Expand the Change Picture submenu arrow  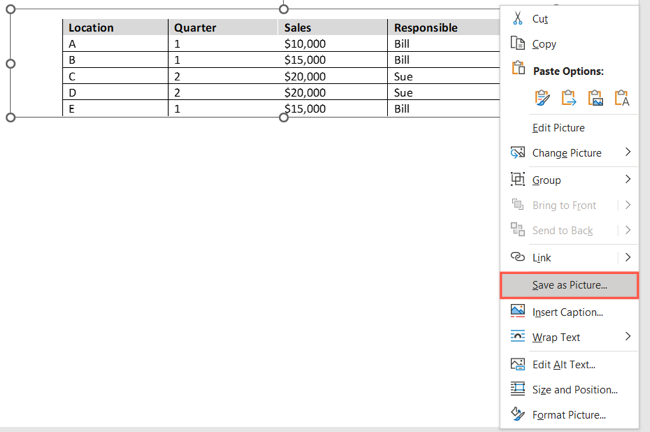628,152
